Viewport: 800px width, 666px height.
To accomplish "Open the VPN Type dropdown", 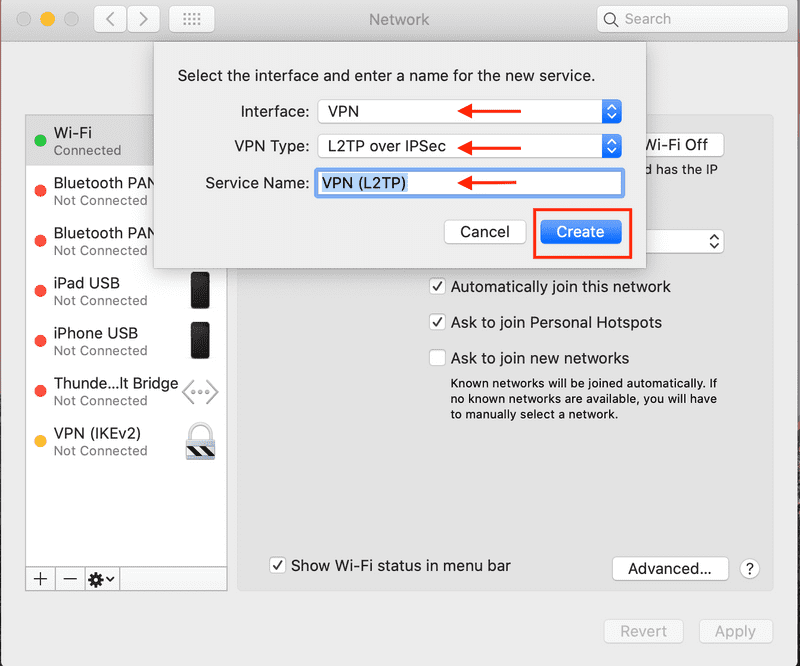I will (x=469, y=146).
